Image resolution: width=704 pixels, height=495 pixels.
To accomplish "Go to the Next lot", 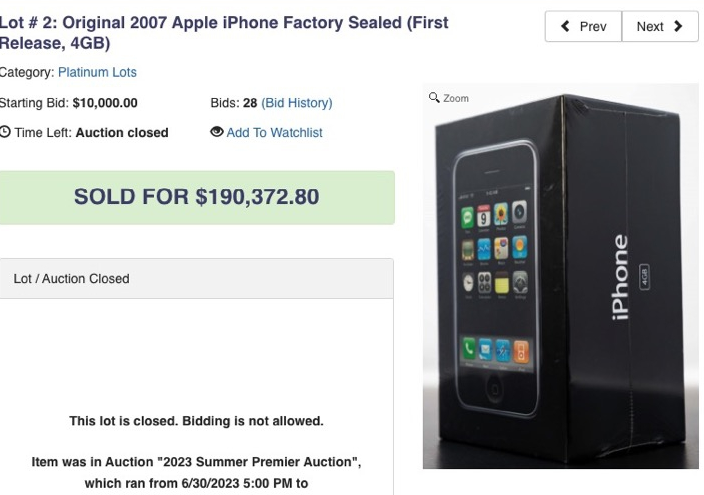I will coord(660,26).
